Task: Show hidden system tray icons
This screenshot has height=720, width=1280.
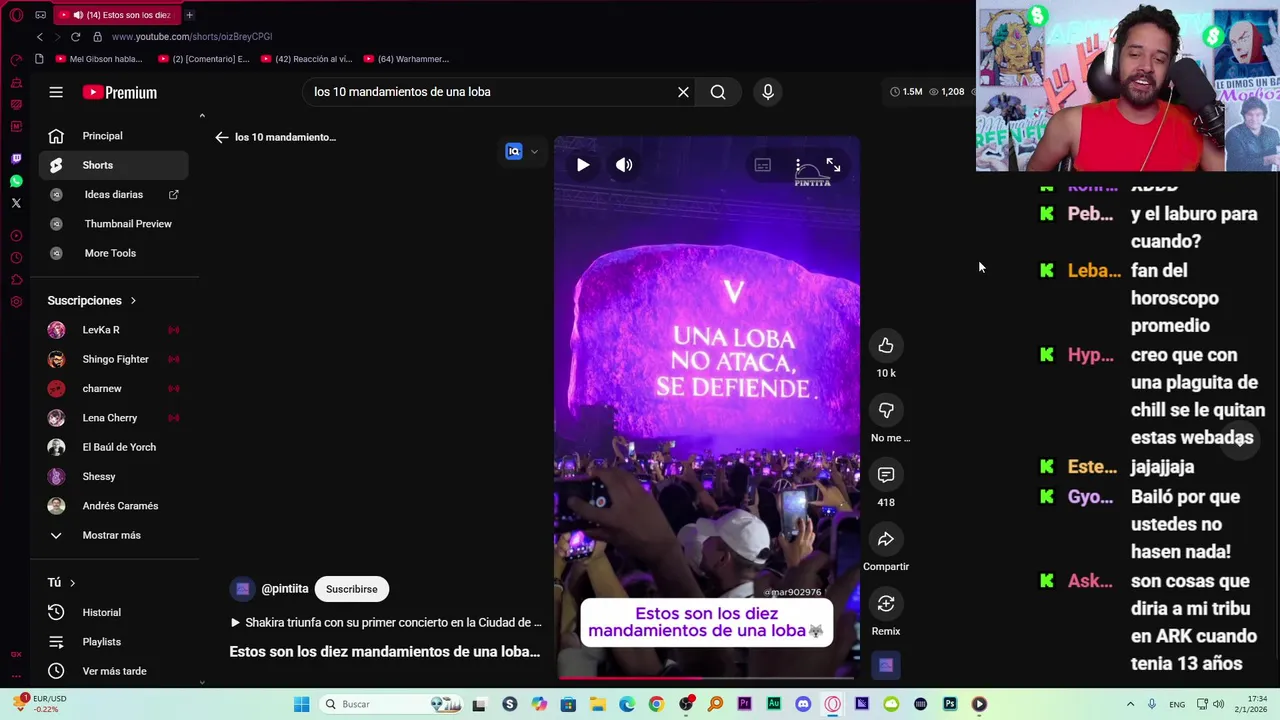Action: pos(1131,704)
